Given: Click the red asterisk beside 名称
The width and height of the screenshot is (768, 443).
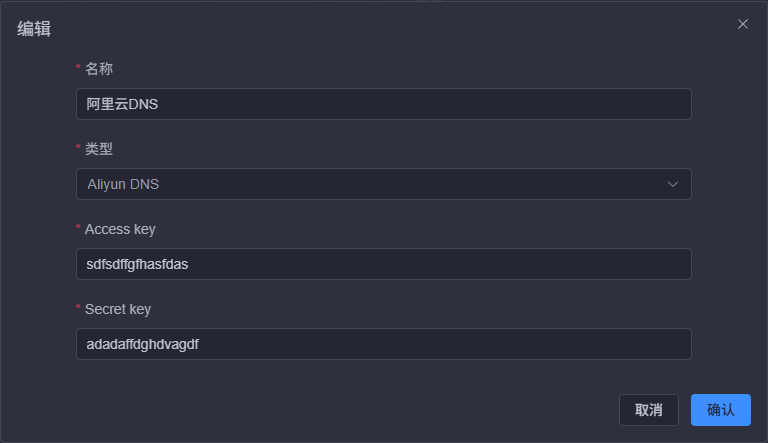Looking at the screenshot, I should [x=79, y=69].
